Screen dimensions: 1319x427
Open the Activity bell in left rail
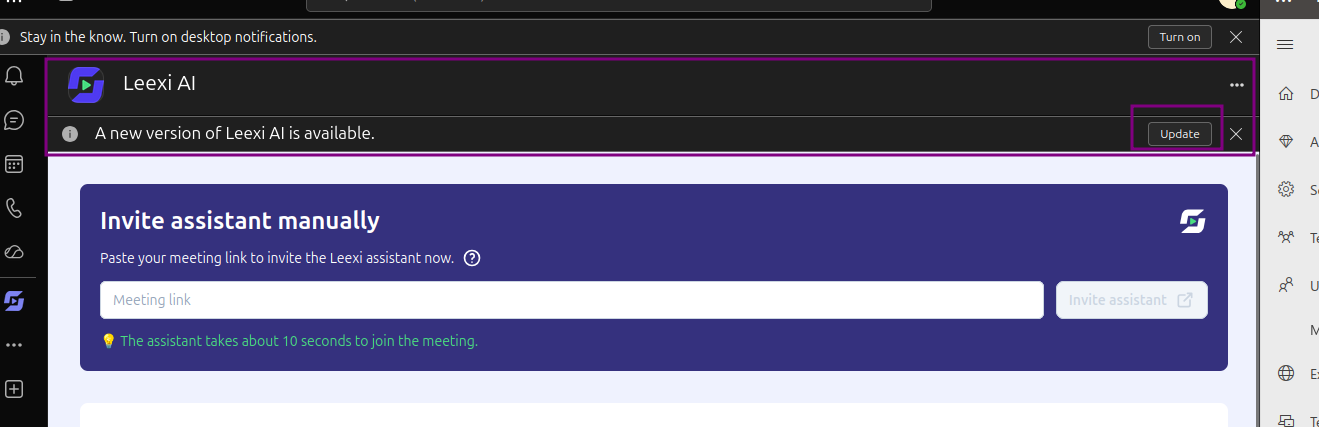tap(14, 77)
